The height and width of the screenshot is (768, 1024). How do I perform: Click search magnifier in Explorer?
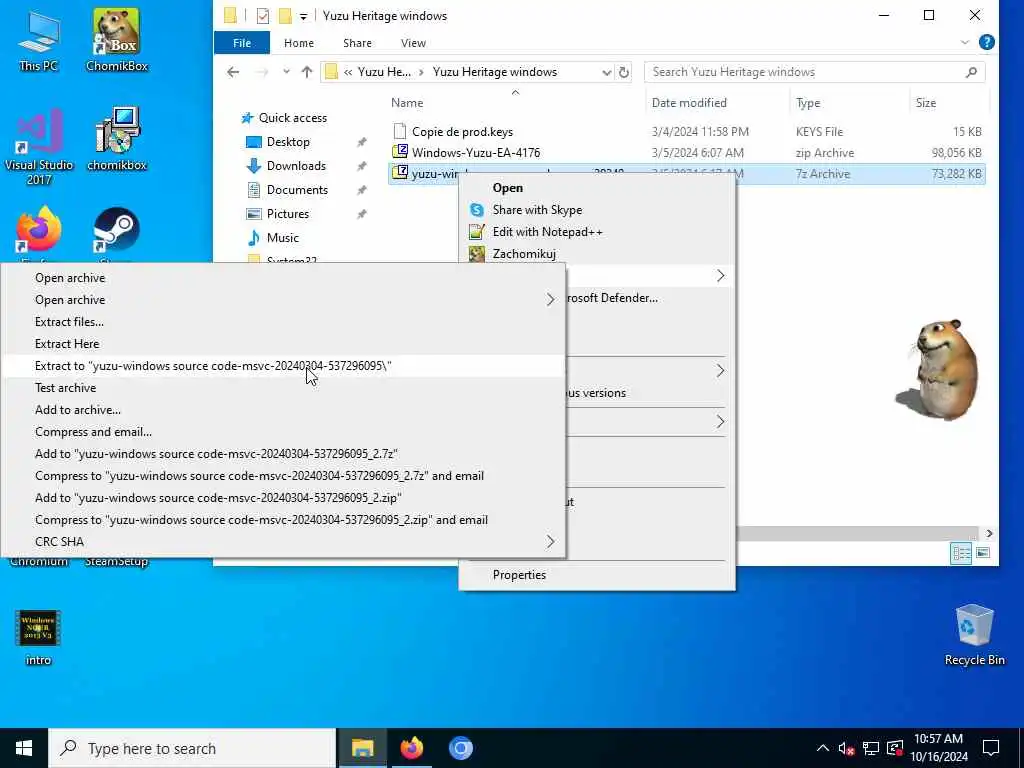pyautogui.click(x=972, y=72)
